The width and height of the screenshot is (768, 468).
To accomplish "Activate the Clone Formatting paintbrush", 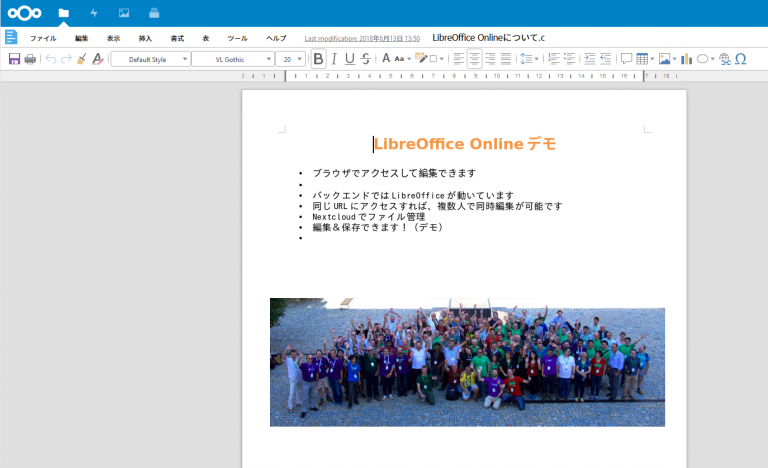I will pyautogui.click(x=82, y=59).
